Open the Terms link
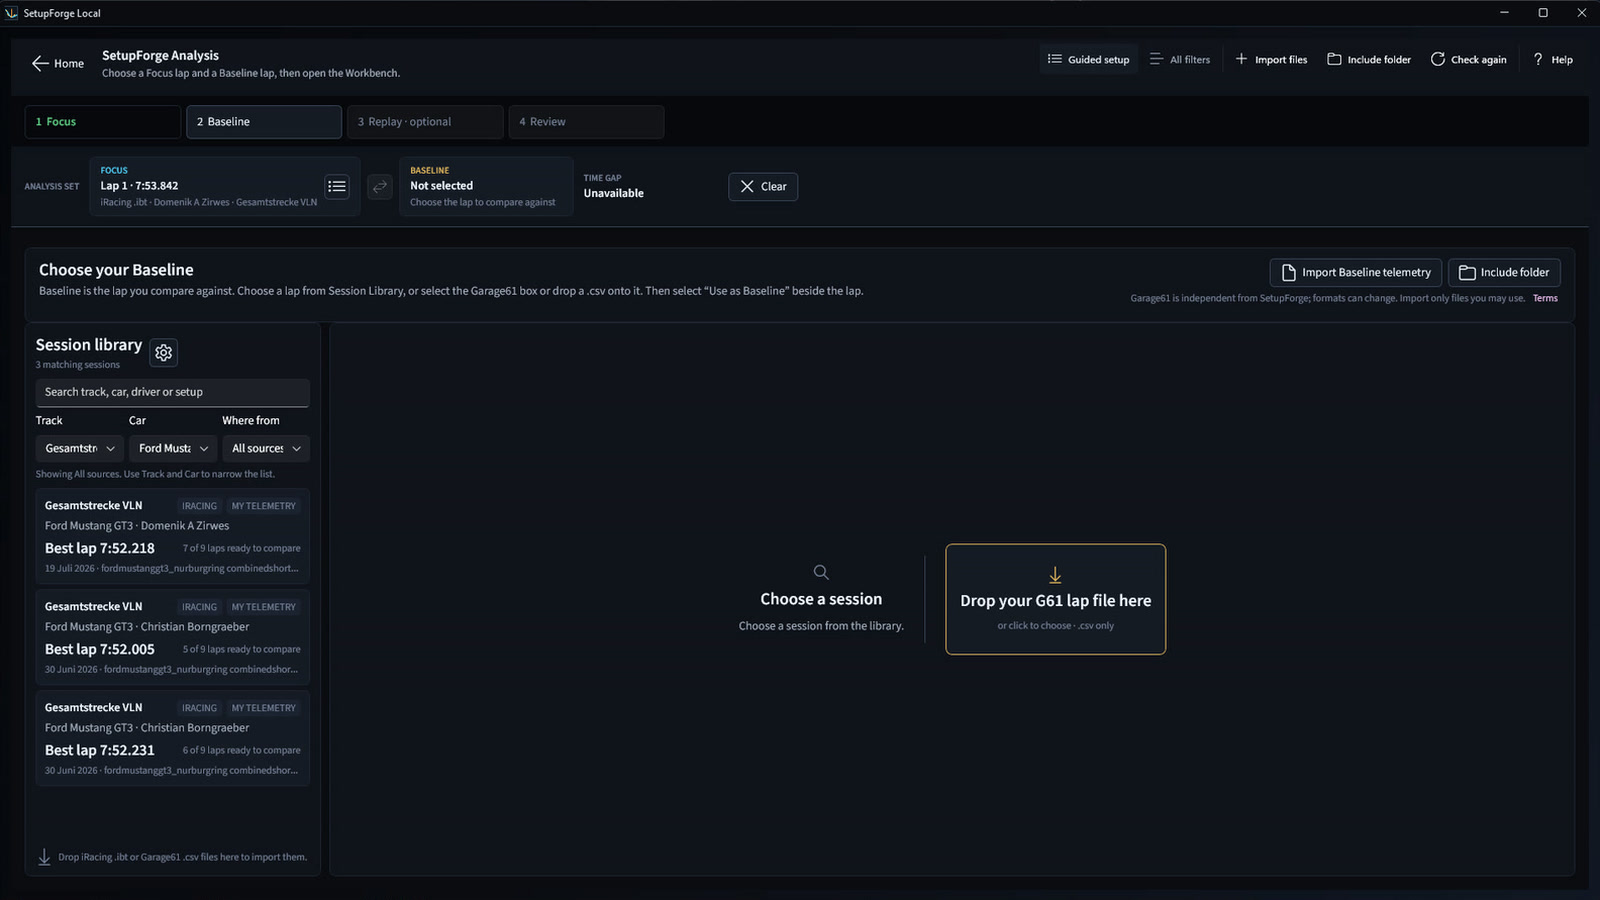 (1545, 298)
